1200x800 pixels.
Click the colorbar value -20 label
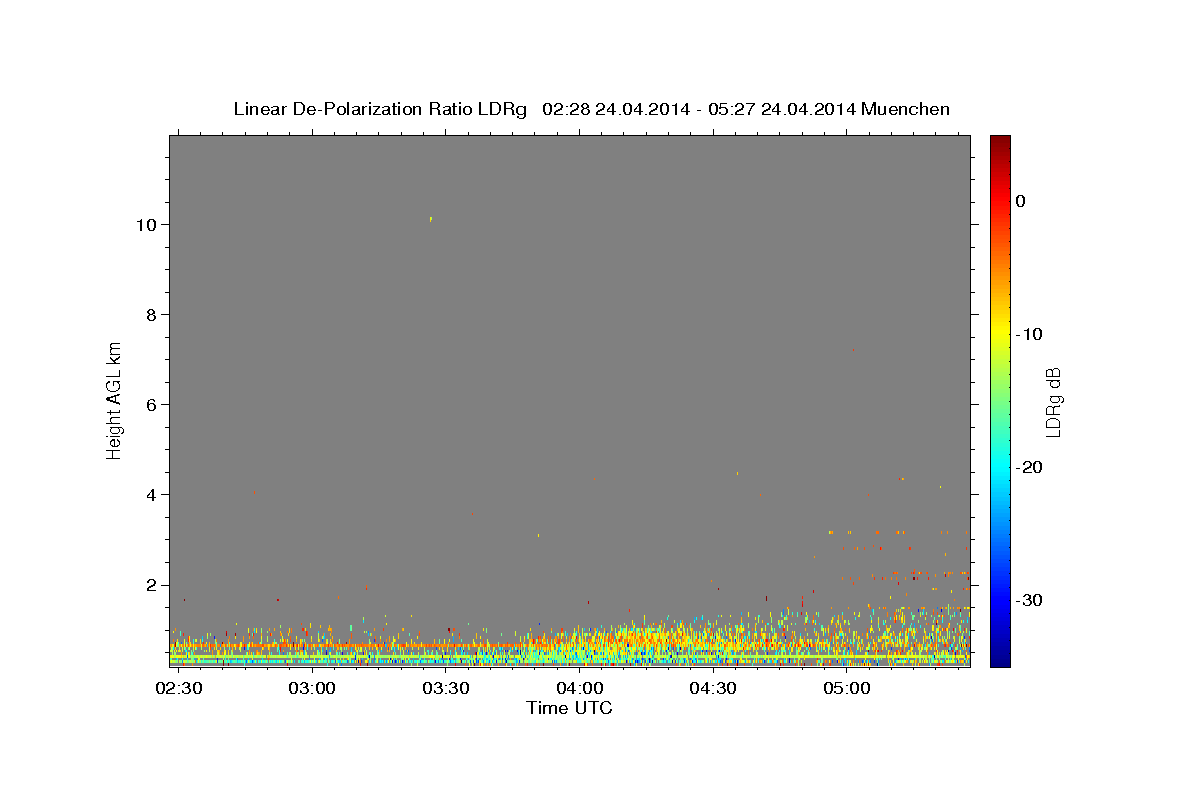pos(1029,467)
